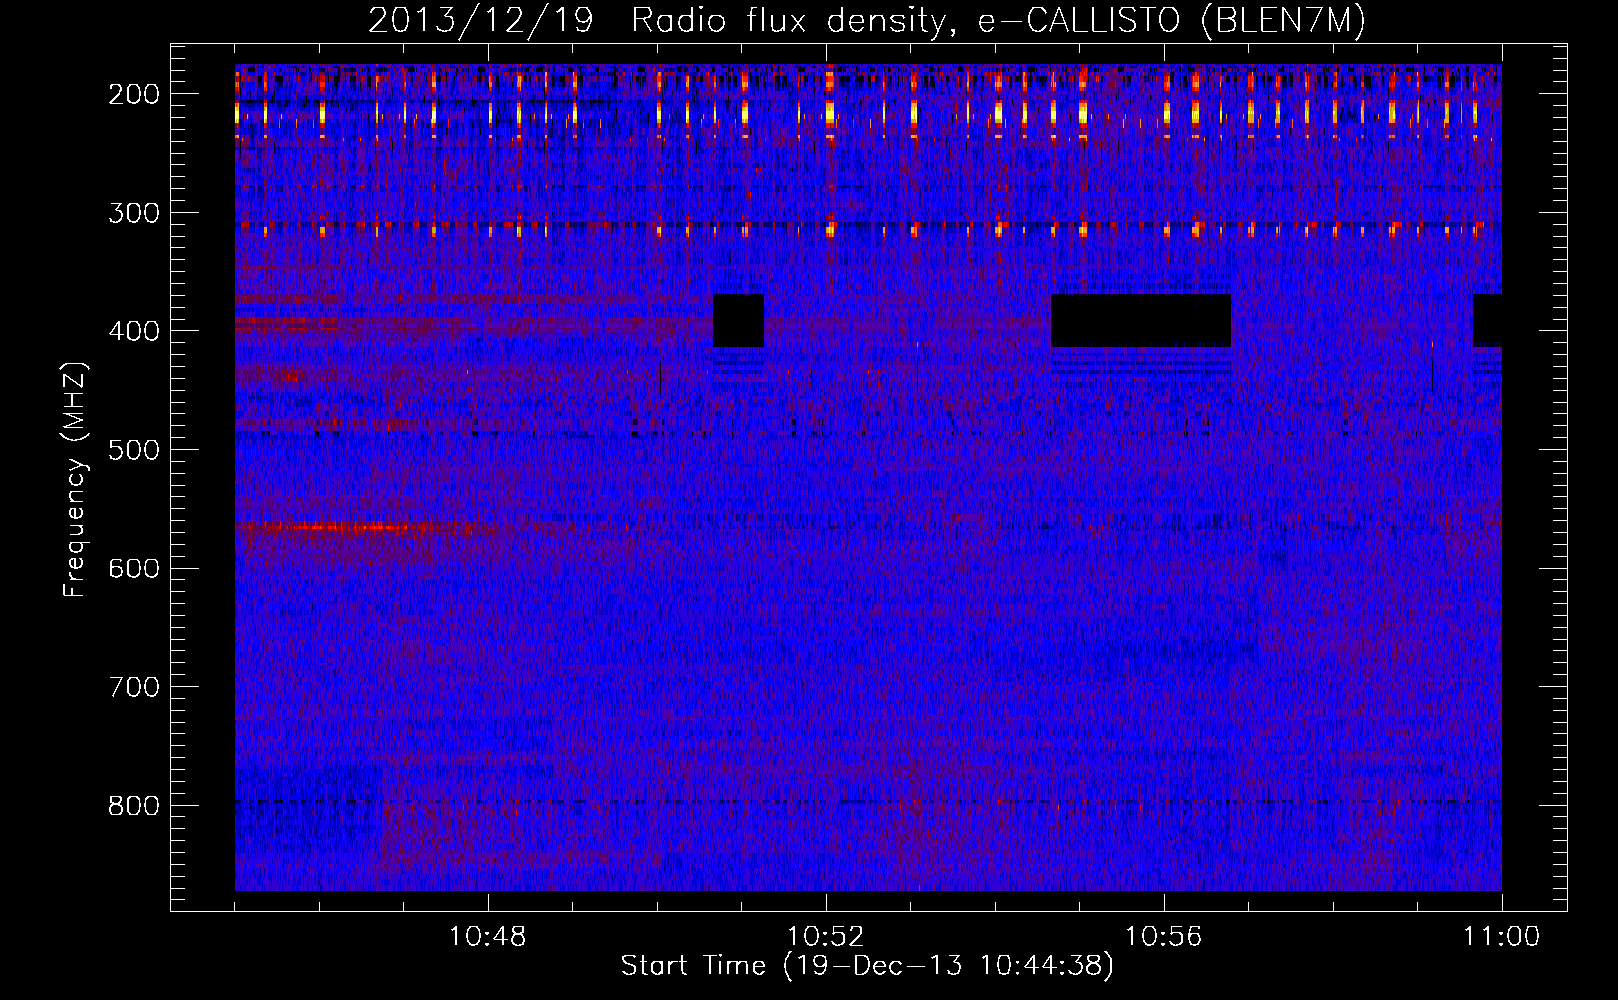Click the wide black data gap near 10:56
Screen dimensions: 1618x1000
point(1141,320)
